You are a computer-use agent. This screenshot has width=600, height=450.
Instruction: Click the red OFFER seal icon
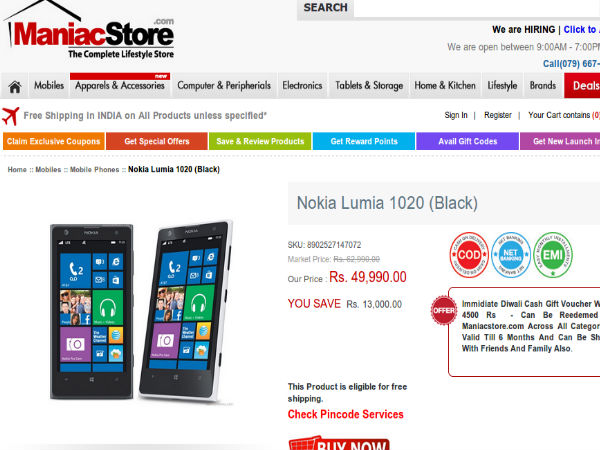coord(443,310)
